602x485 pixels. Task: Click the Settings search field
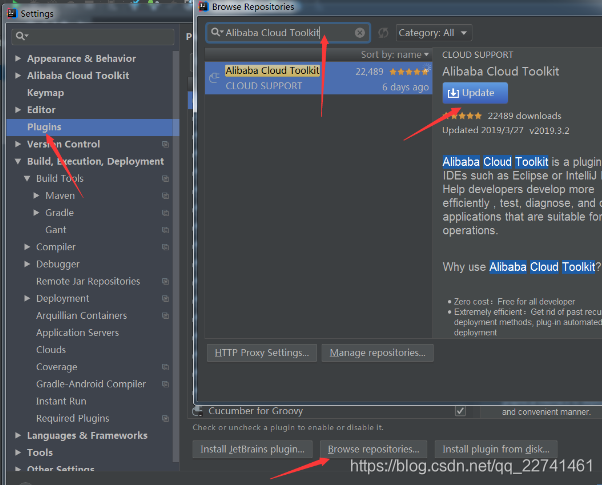point(93,36)
